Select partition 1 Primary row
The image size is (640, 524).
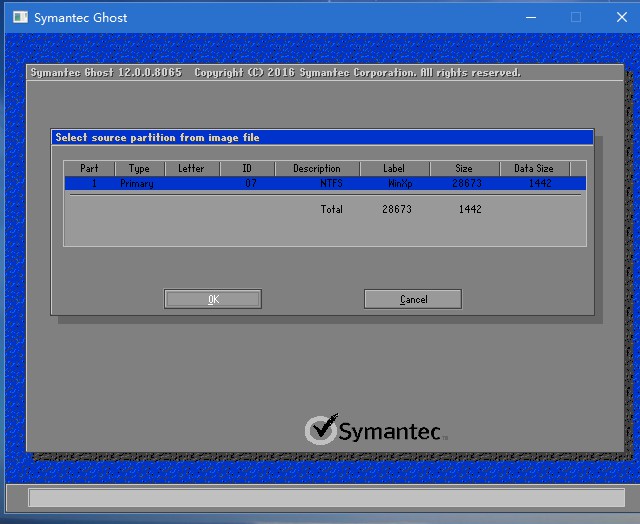point(137,184)
